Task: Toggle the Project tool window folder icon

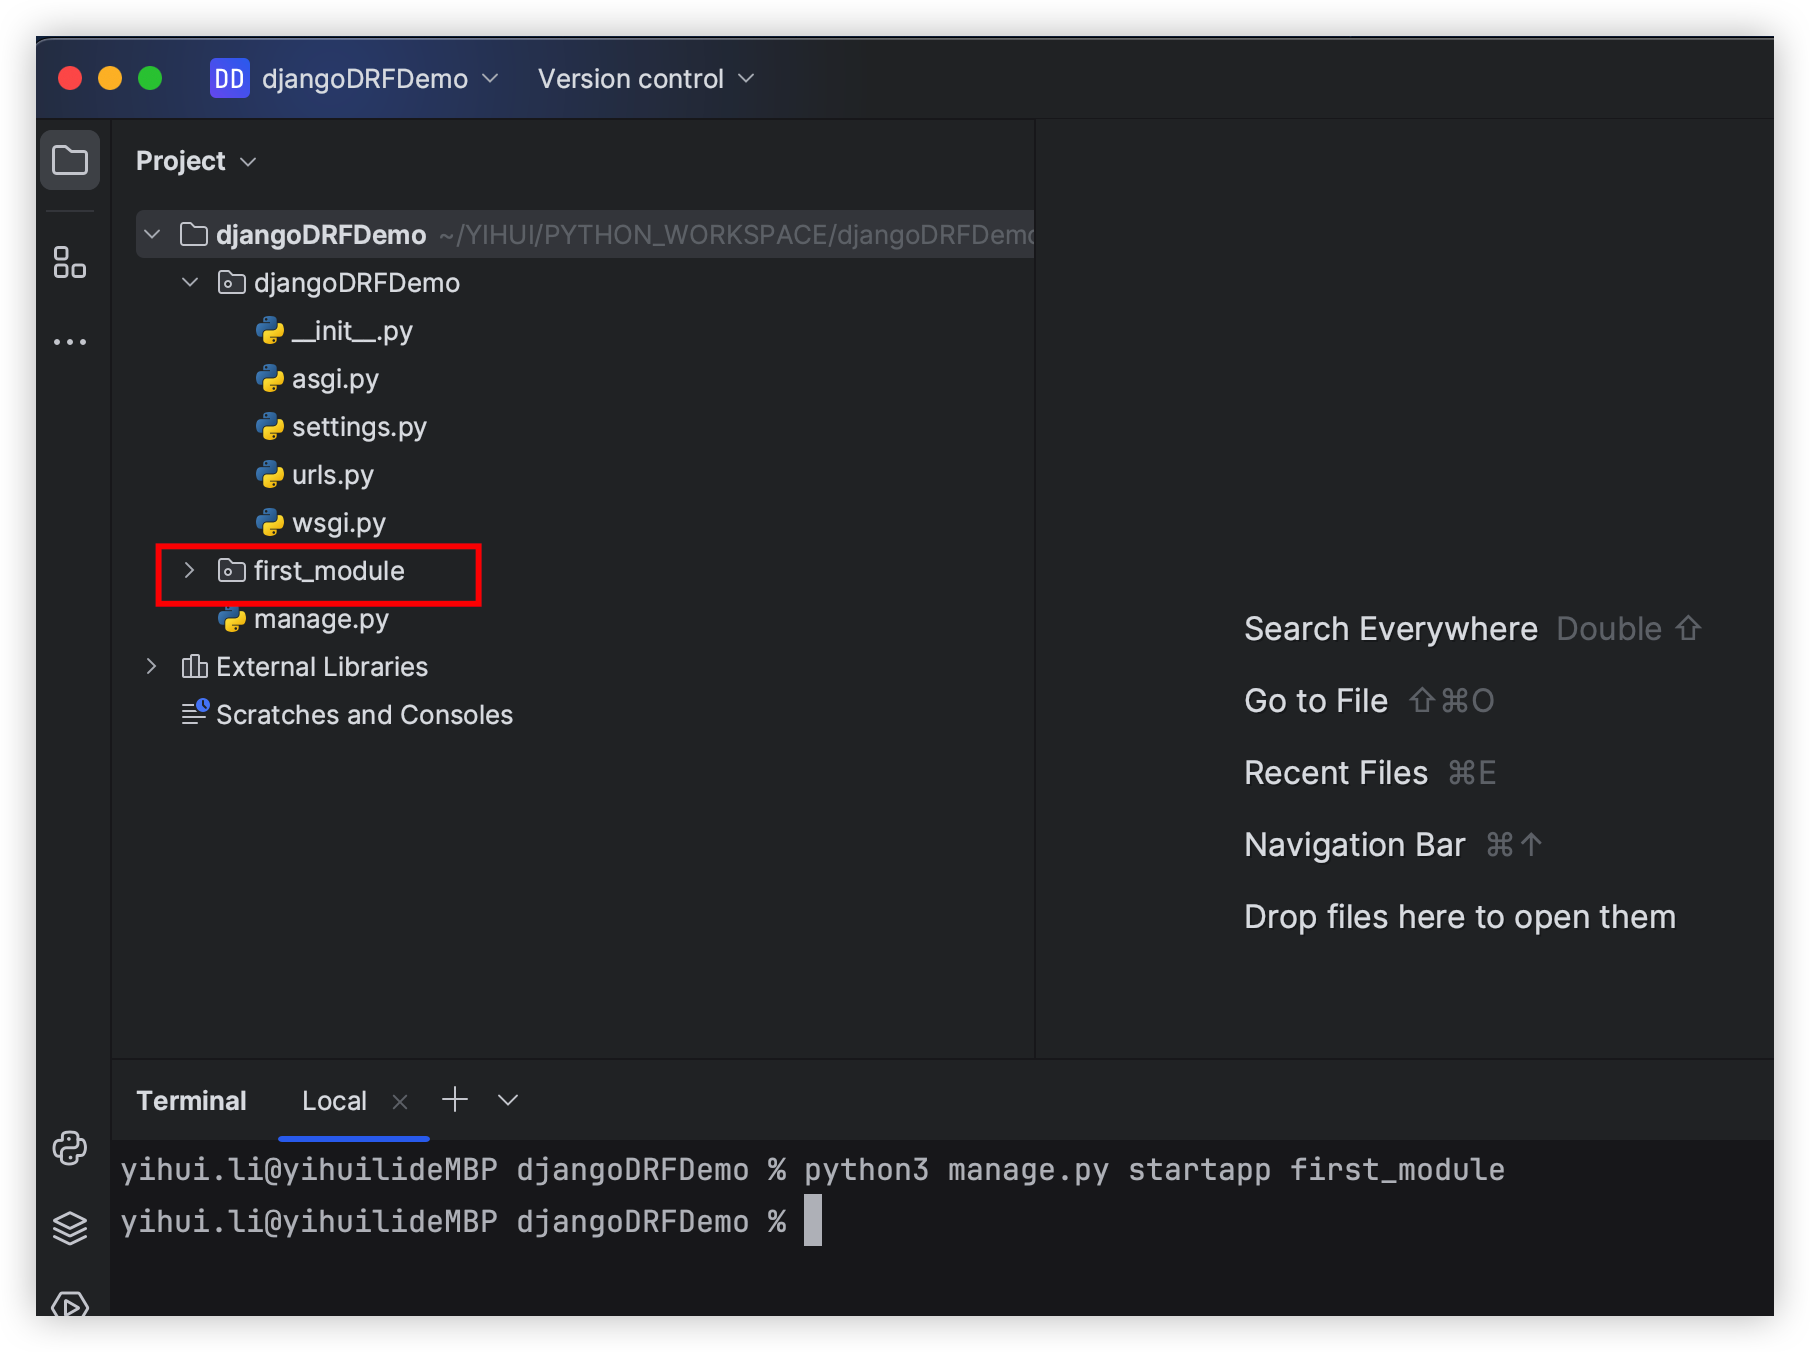Action: [x=70, y=160]
